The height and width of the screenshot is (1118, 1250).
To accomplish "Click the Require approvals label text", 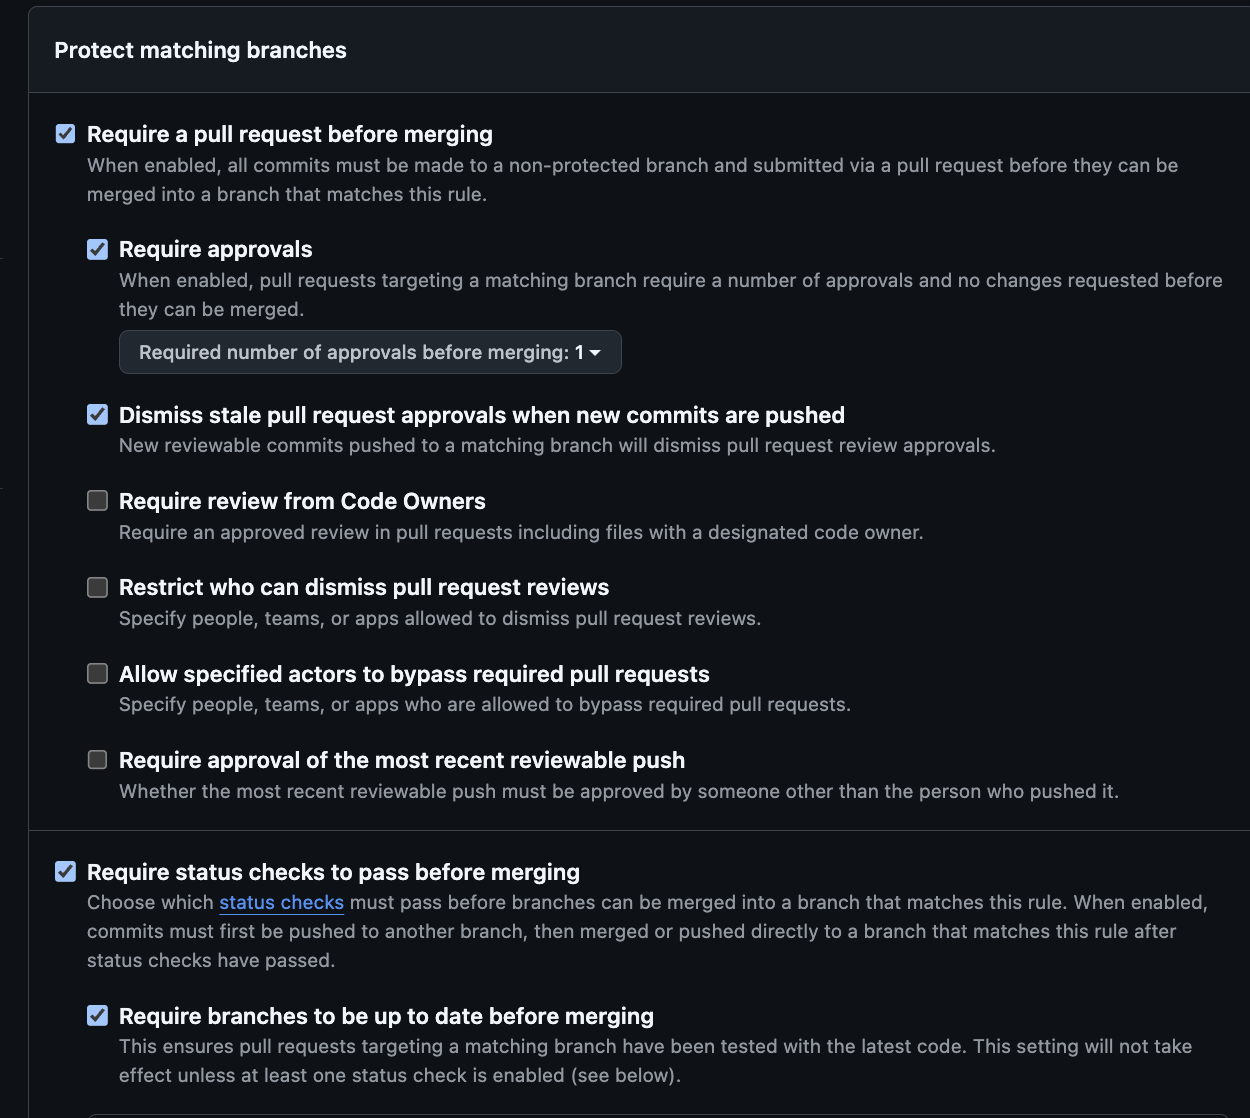I will click(215, 249).
